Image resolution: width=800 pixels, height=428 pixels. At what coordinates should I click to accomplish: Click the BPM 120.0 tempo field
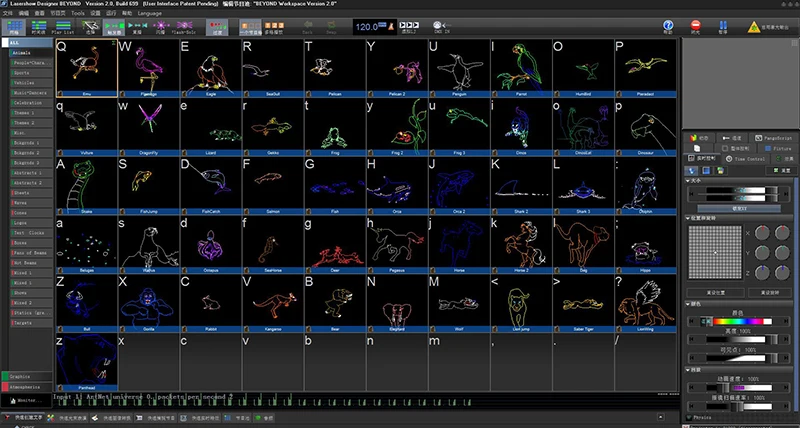tap(369, 27)
